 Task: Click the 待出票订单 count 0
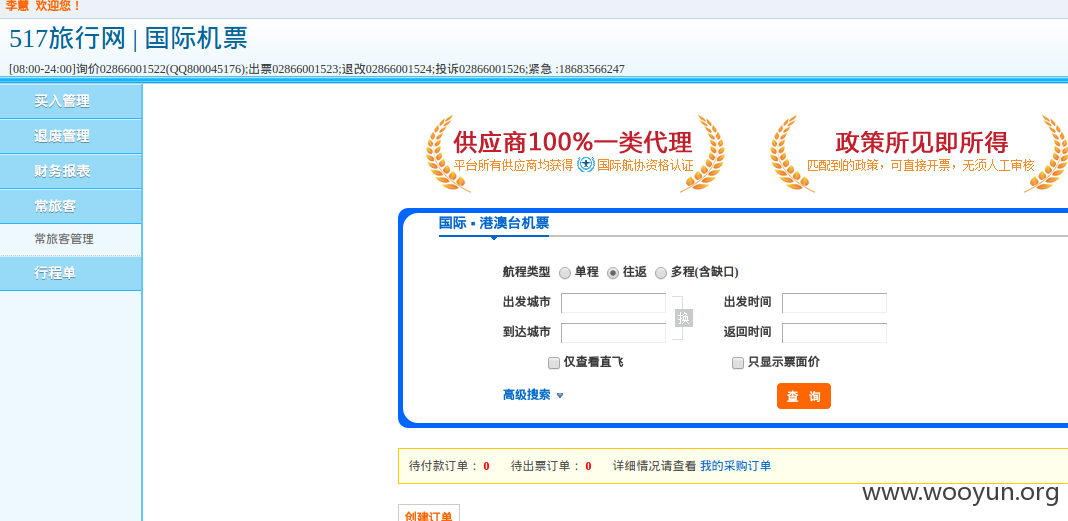(x=588, y=467)
